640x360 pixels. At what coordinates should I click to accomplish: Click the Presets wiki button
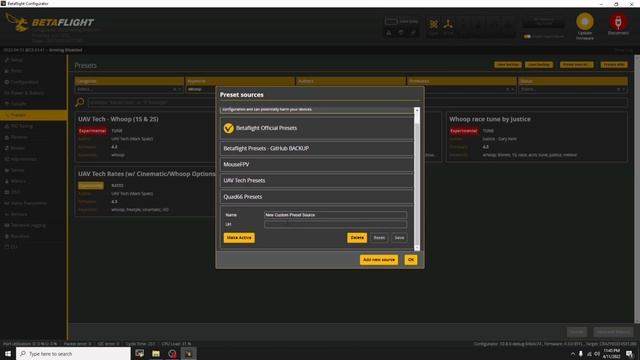[614, 65]
